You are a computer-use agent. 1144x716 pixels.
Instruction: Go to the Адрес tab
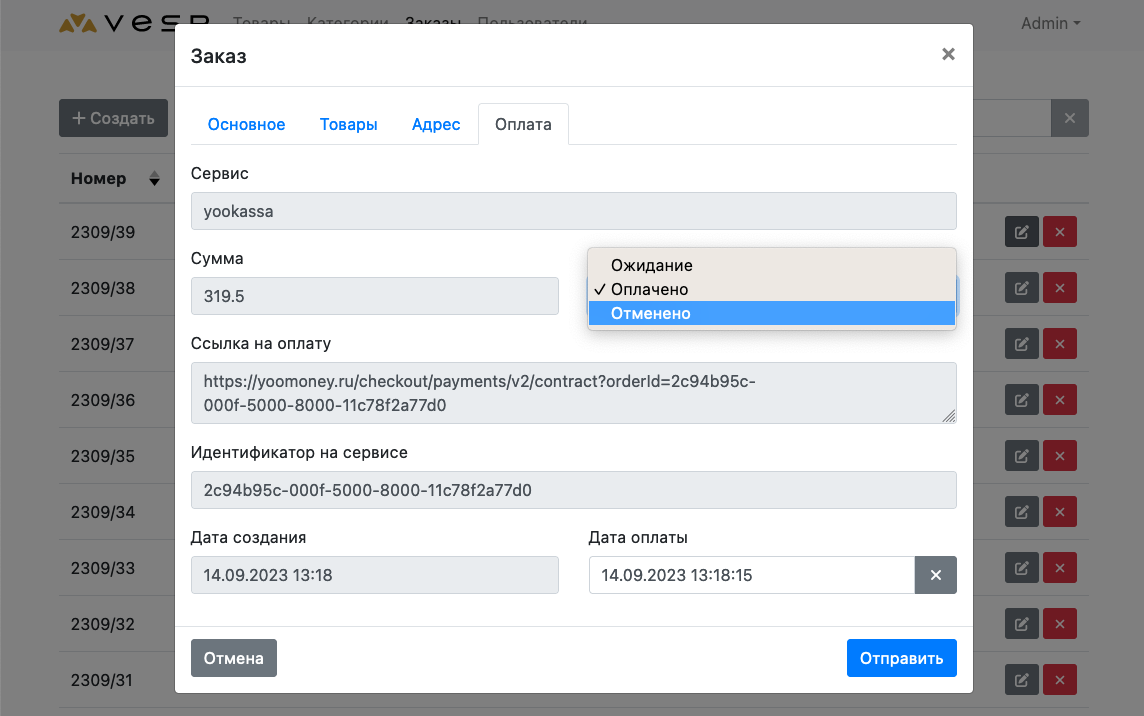pyautogui.click(x=436, y=125)
